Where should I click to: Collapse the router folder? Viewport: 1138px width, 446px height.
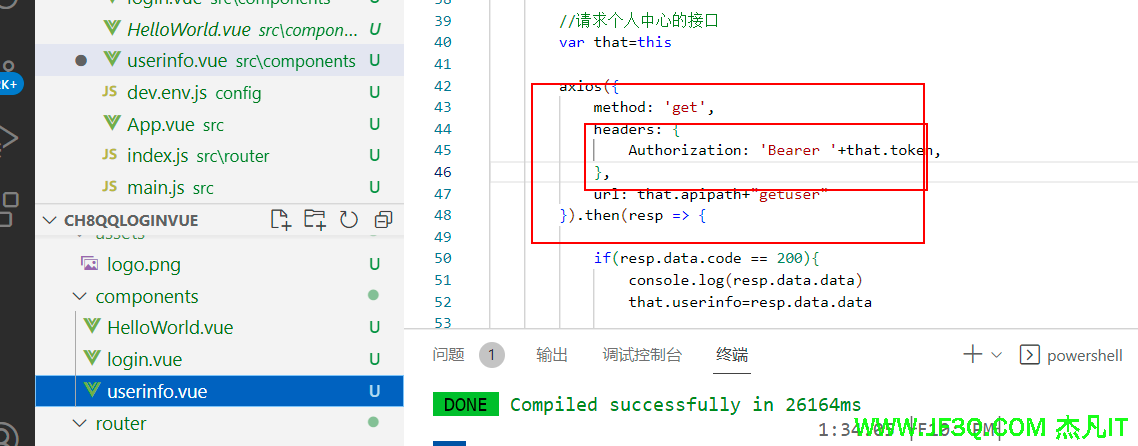point(79,424)
